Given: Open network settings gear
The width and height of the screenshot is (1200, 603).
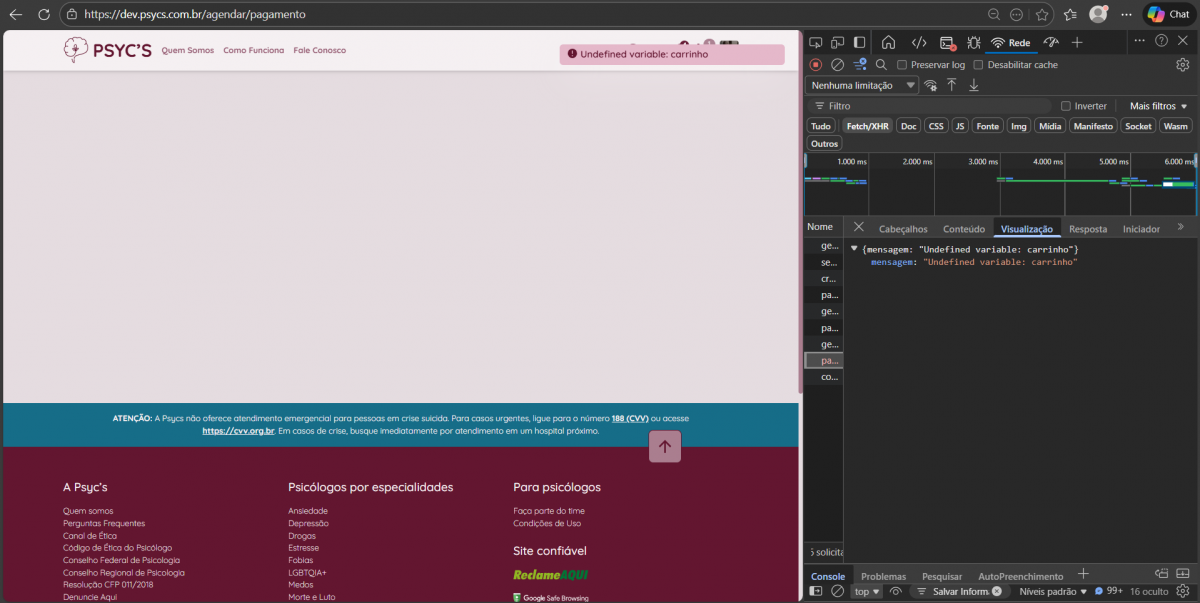Looking at the screenshot, I should (x=1183, y=65).
